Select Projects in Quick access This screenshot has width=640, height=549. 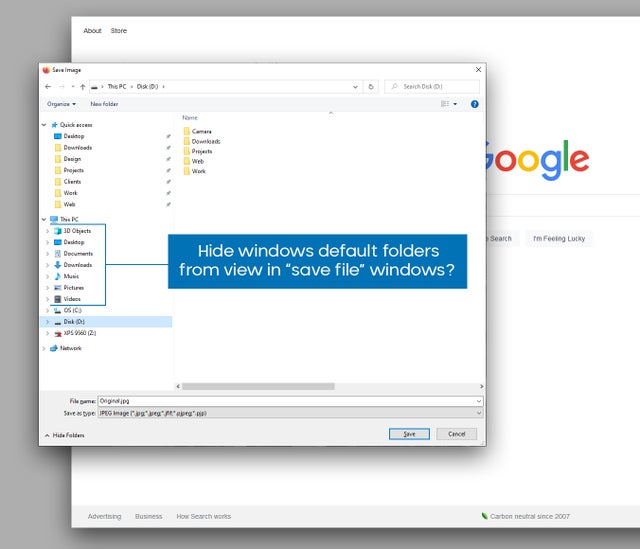[x=73, y=170]
